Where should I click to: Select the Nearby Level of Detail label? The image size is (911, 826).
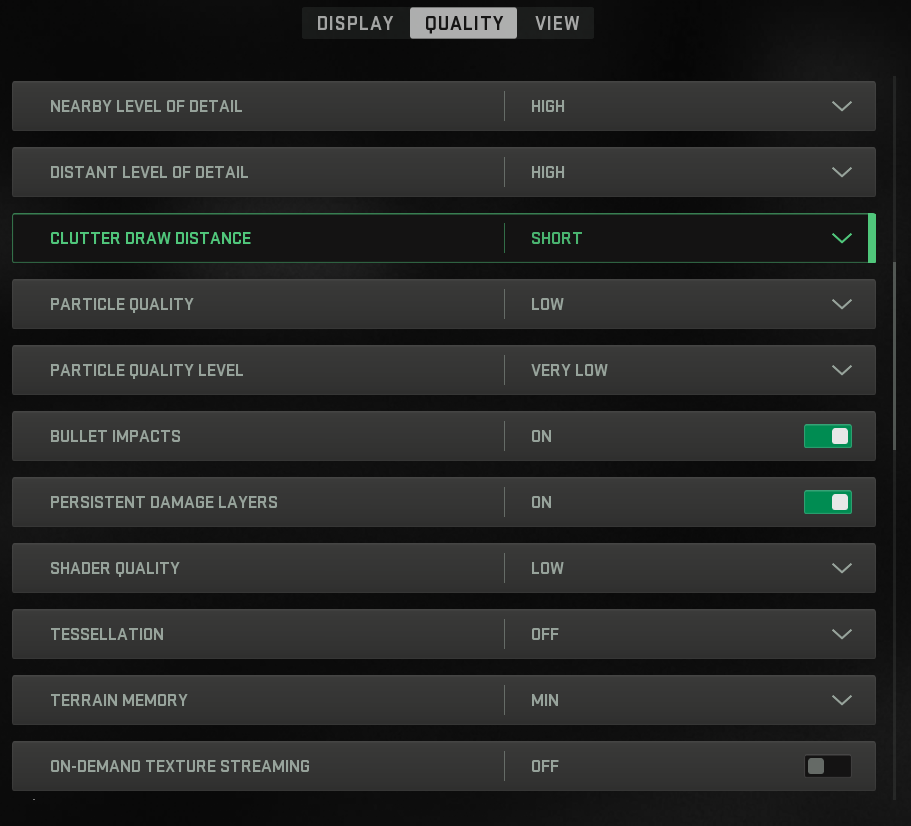tap(146, 106)
